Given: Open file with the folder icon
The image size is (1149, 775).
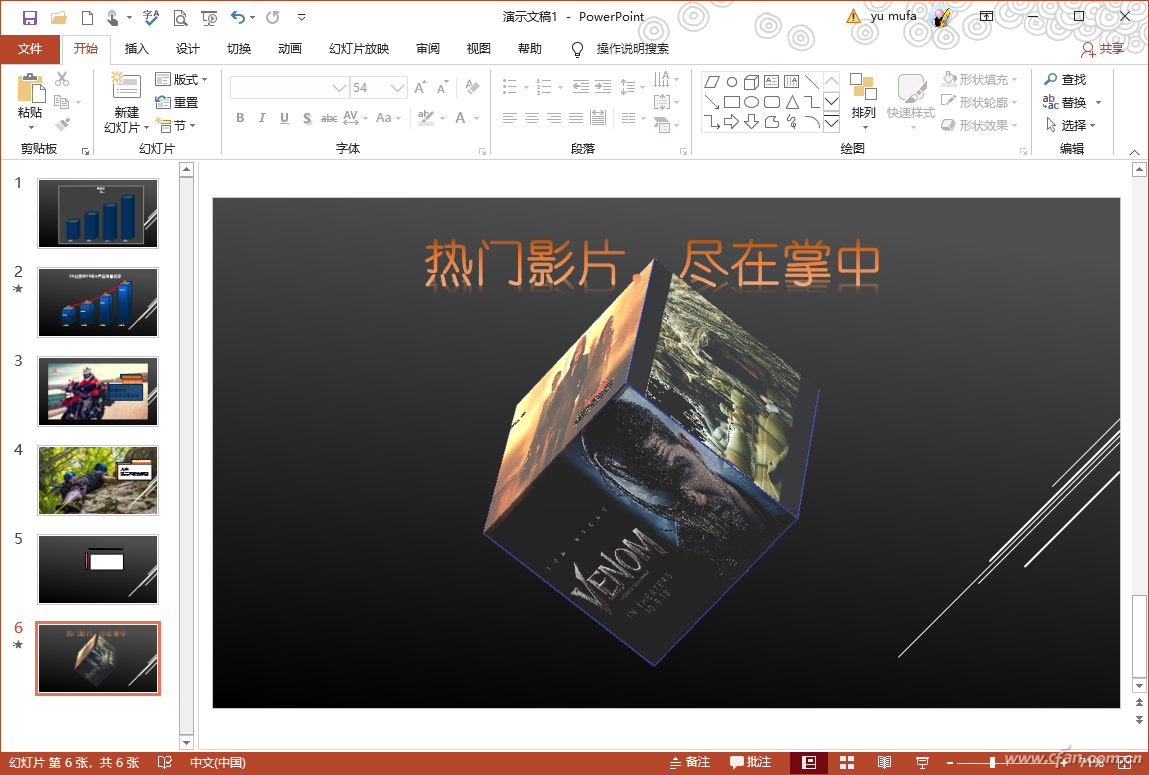Looking at the screenshot, I should click(59, 18).
